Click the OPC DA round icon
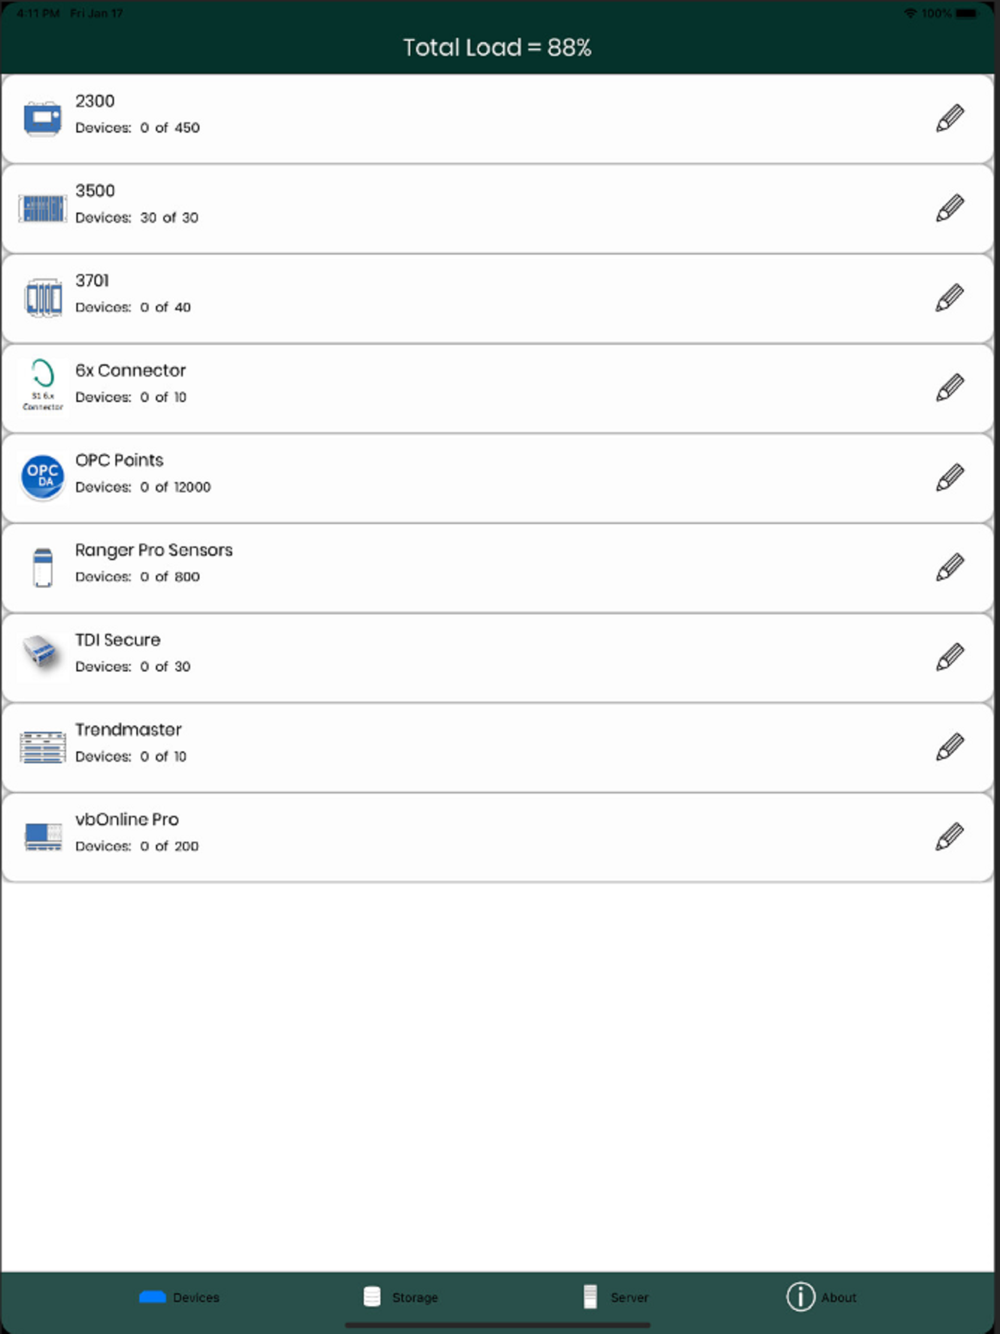The width and height of the screenshot is (1000, 1334). click(43, 477)
